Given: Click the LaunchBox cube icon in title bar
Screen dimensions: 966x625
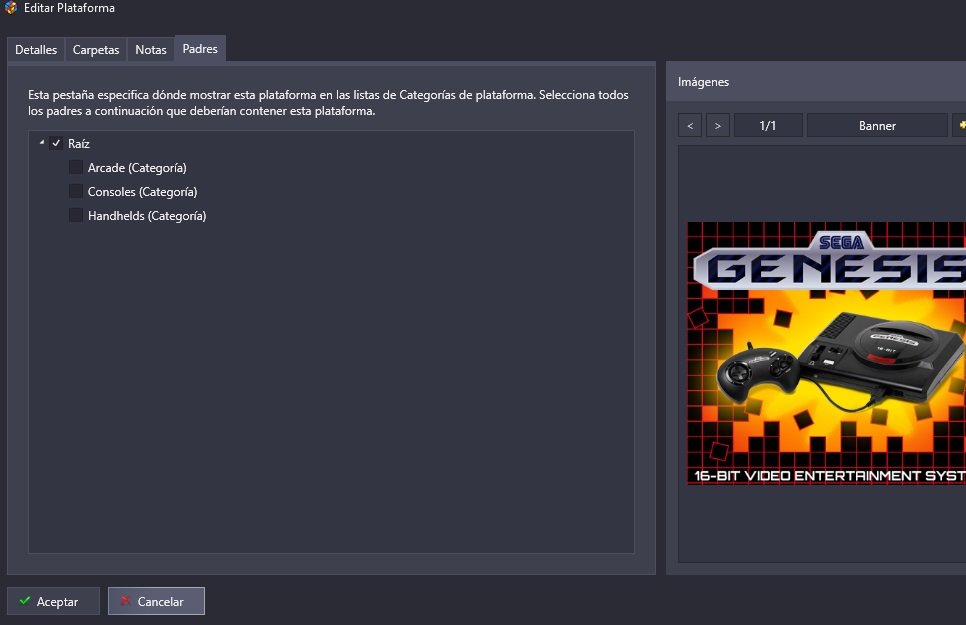Looking at the screenshot, I should pyautogui.click(x=10, y=7).
